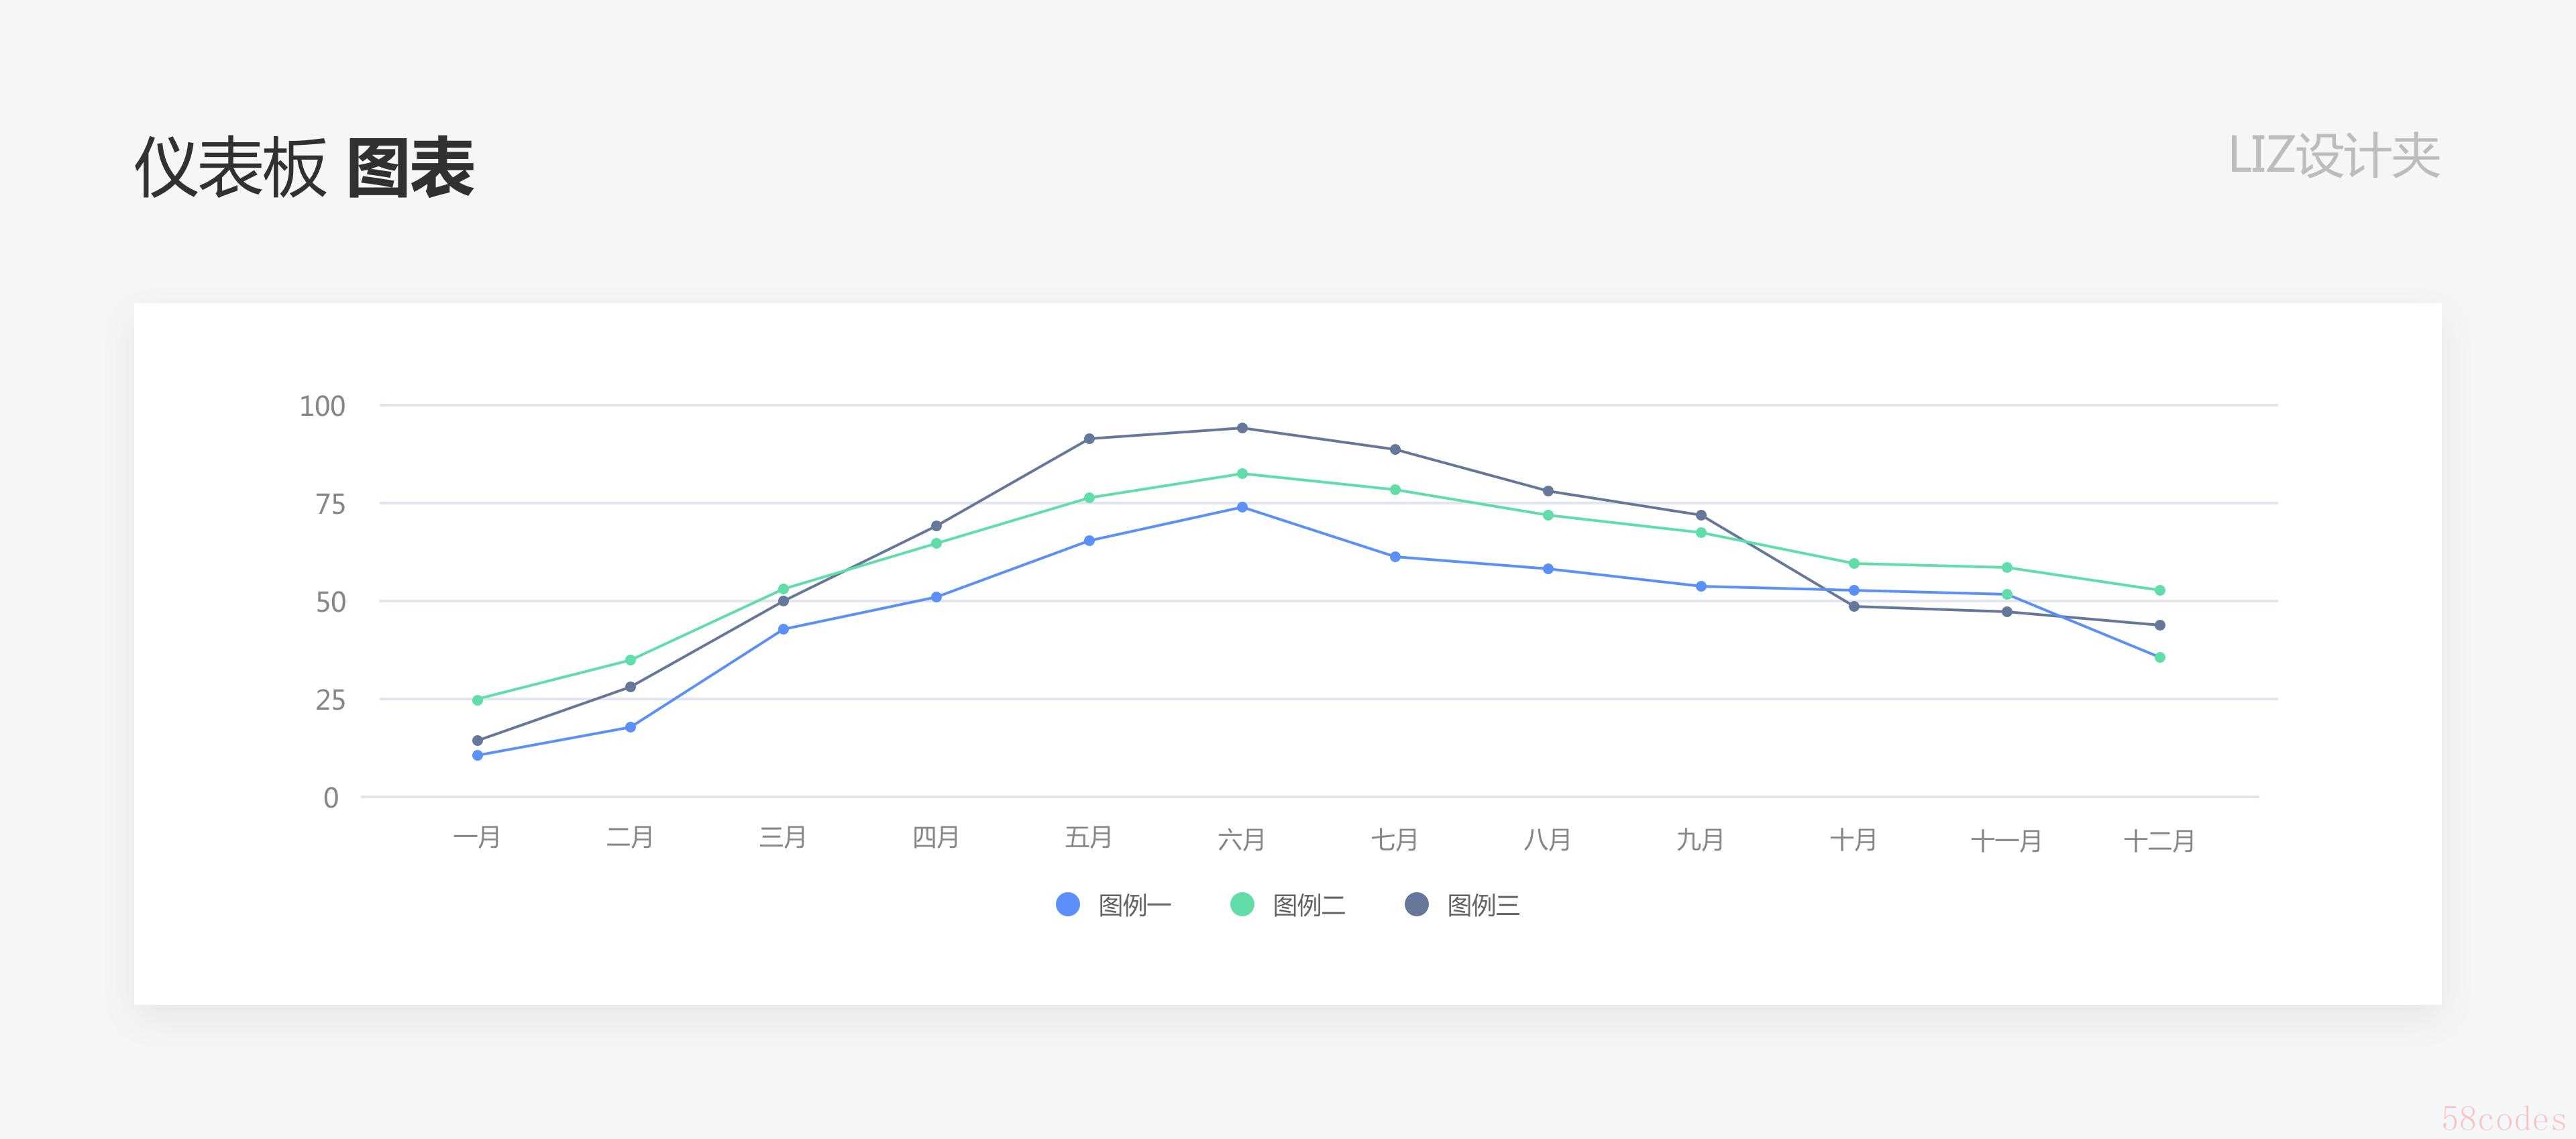Screen dimensions: 2576x1139
Task: Click the dark gray 图例三 legend dot
Action: pos(1416,904)
